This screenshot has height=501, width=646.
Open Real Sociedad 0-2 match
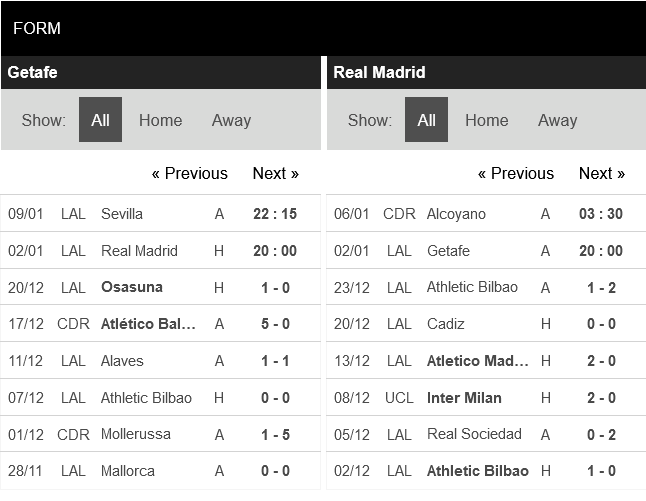(x=600, y=434)
